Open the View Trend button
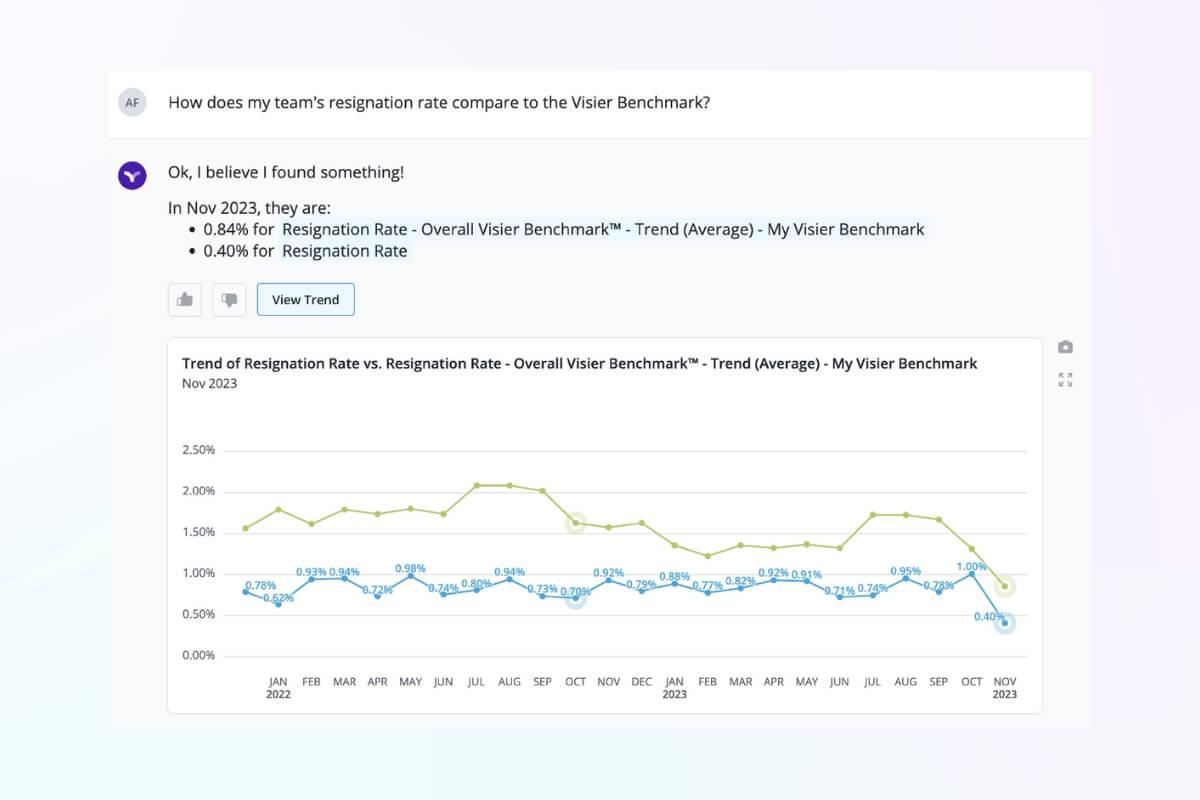This screenshot has width=1200, height=800. pos(306,299)
